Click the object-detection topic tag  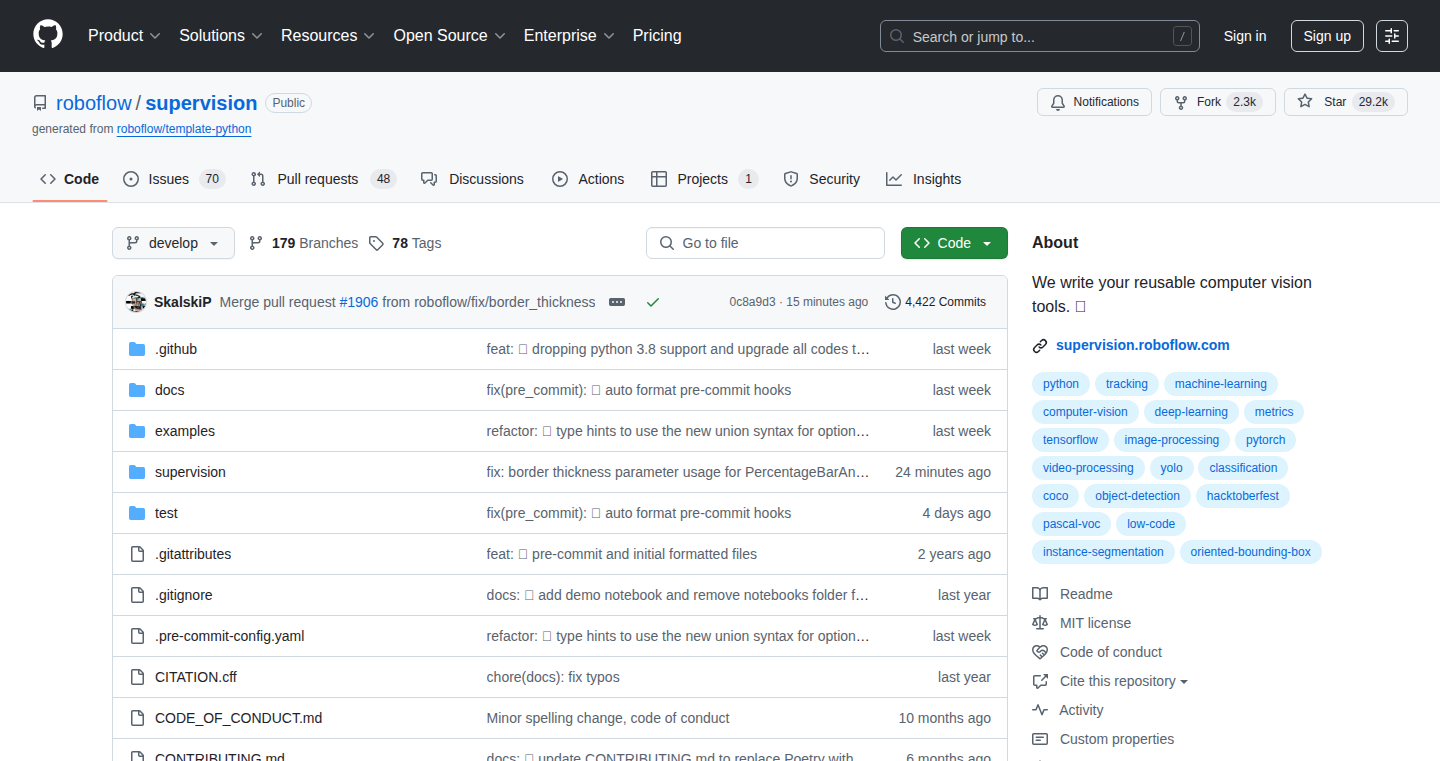[1137, 496]
